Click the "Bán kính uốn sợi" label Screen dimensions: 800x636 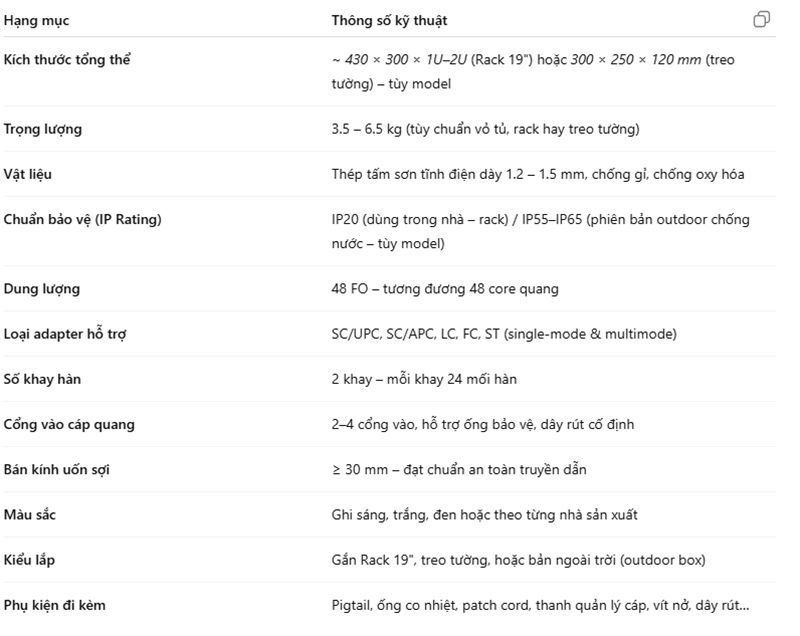pos(58,469)
